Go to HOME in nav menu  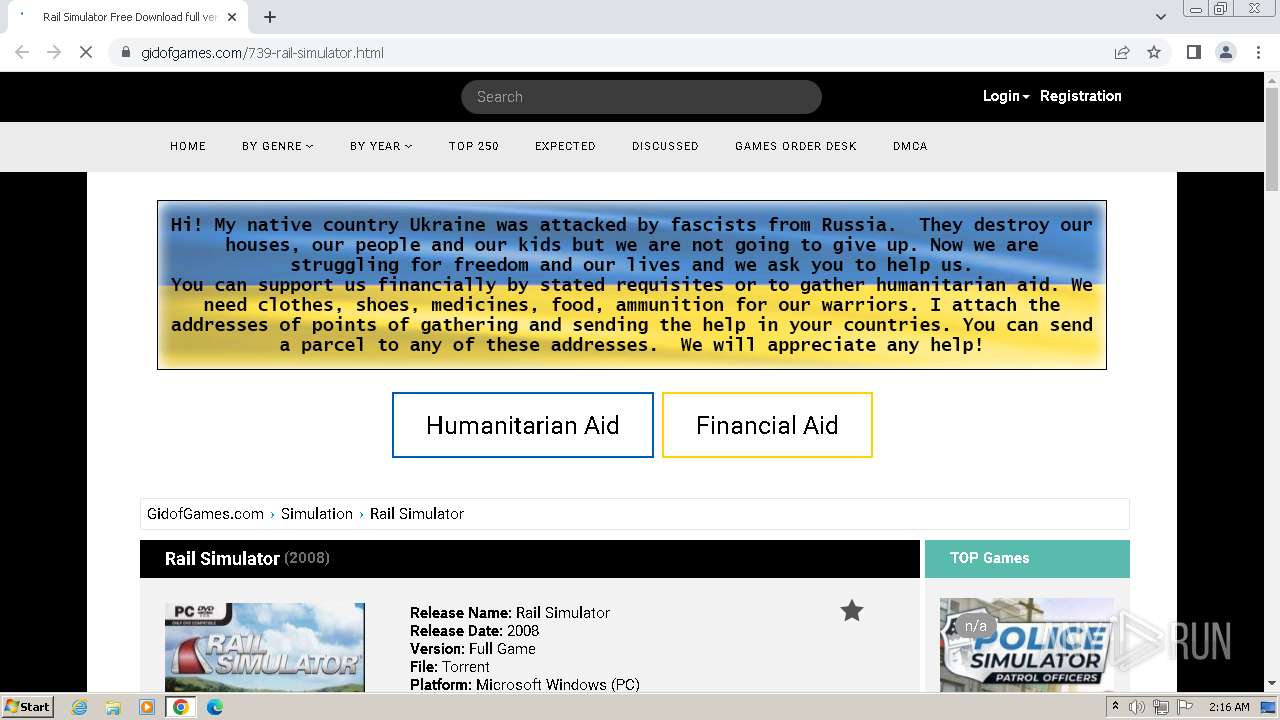(188, 146)
